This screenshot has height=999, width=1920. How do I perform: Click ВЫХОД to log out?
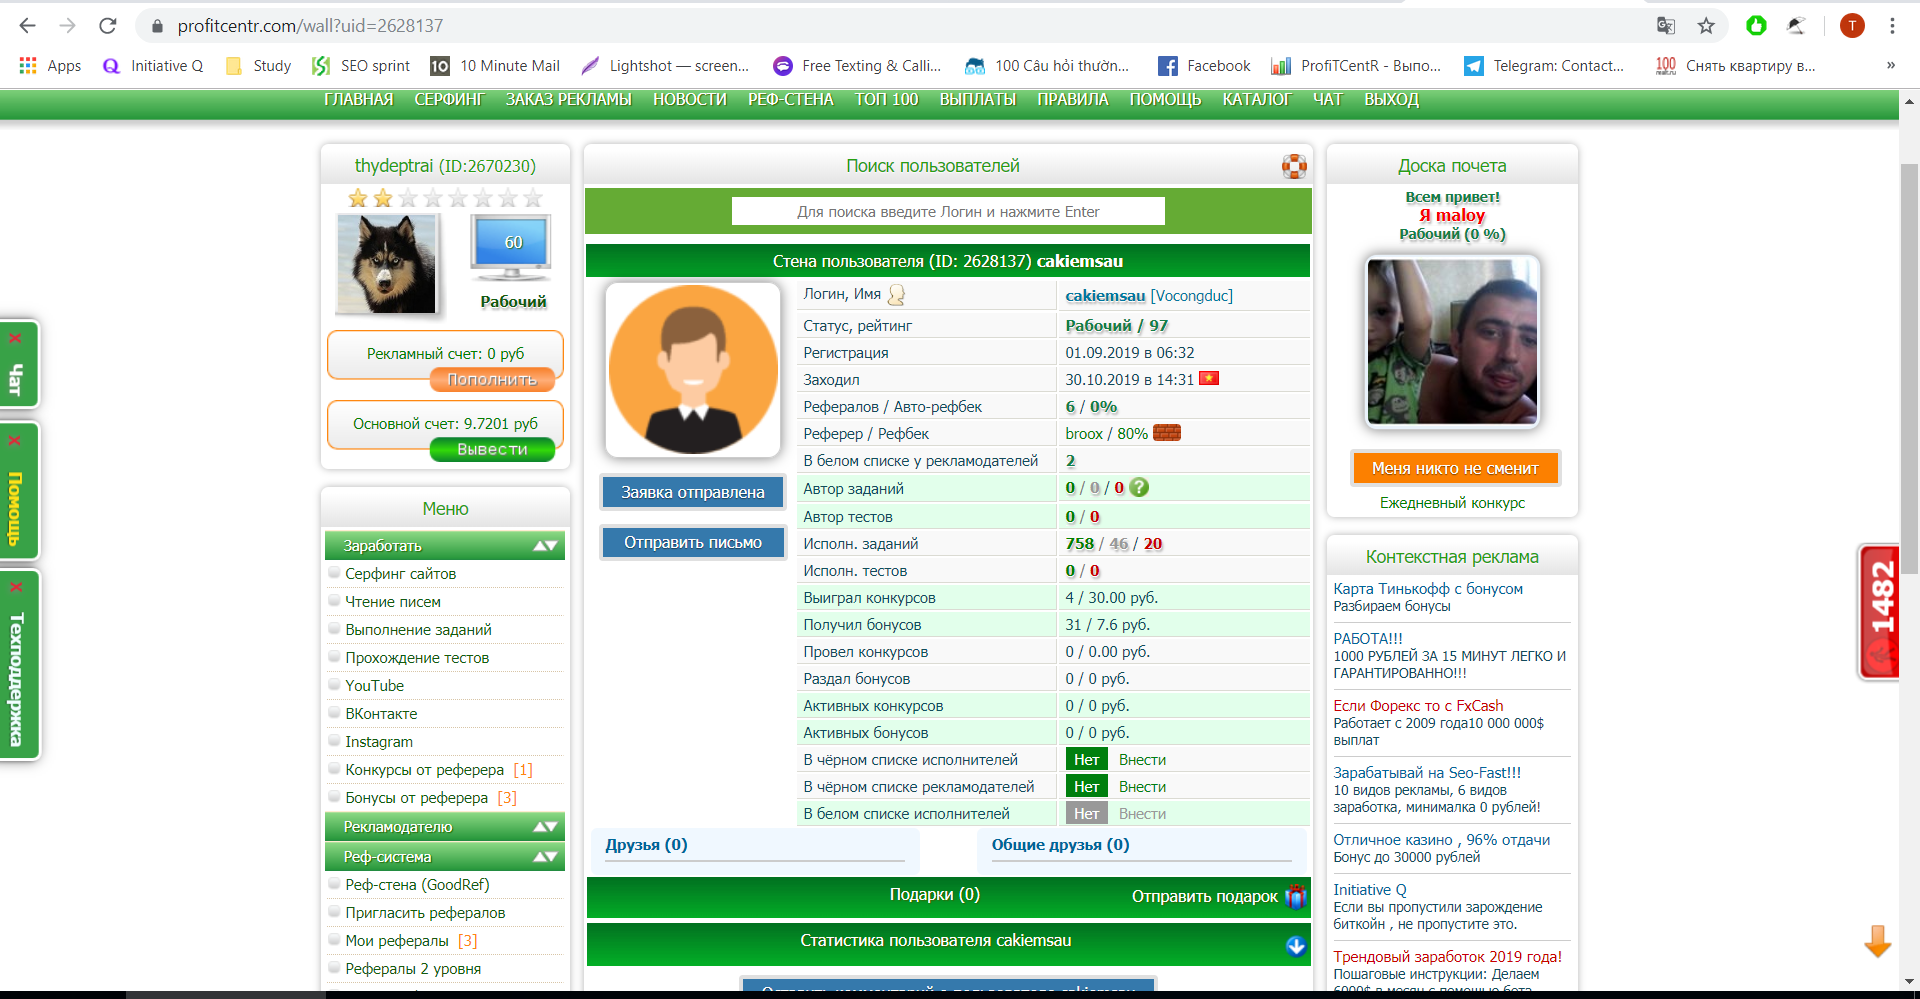pyautogui.click(x=1391, y=100)
